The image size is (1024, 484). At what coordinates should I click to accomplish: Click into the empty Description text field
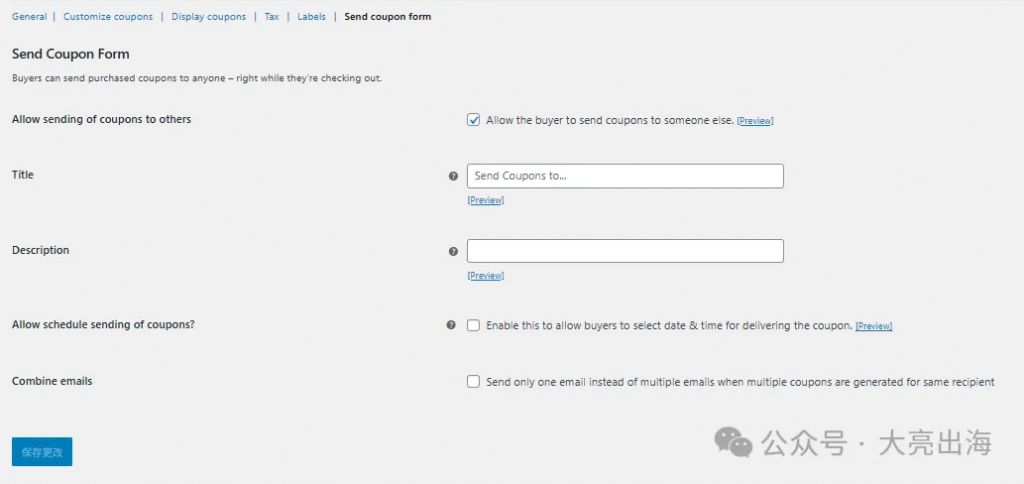[625, 251]
